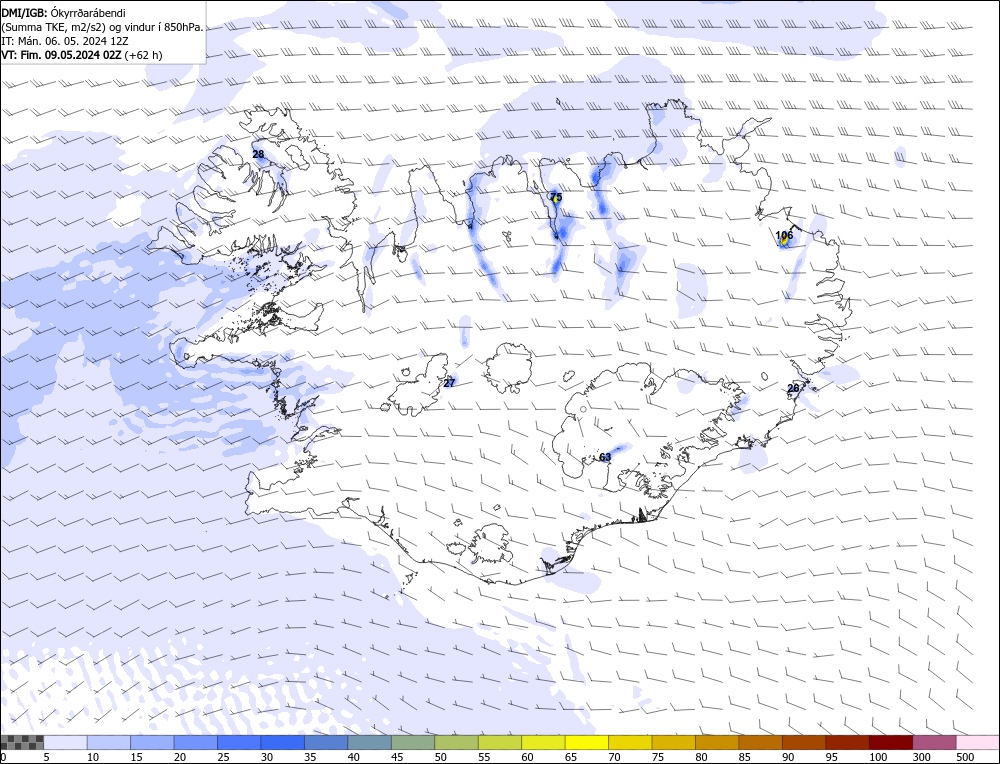Click the 300–500 pale pink swatch
The height and width of the screenshot is (764, 1000).
[933, 742]
